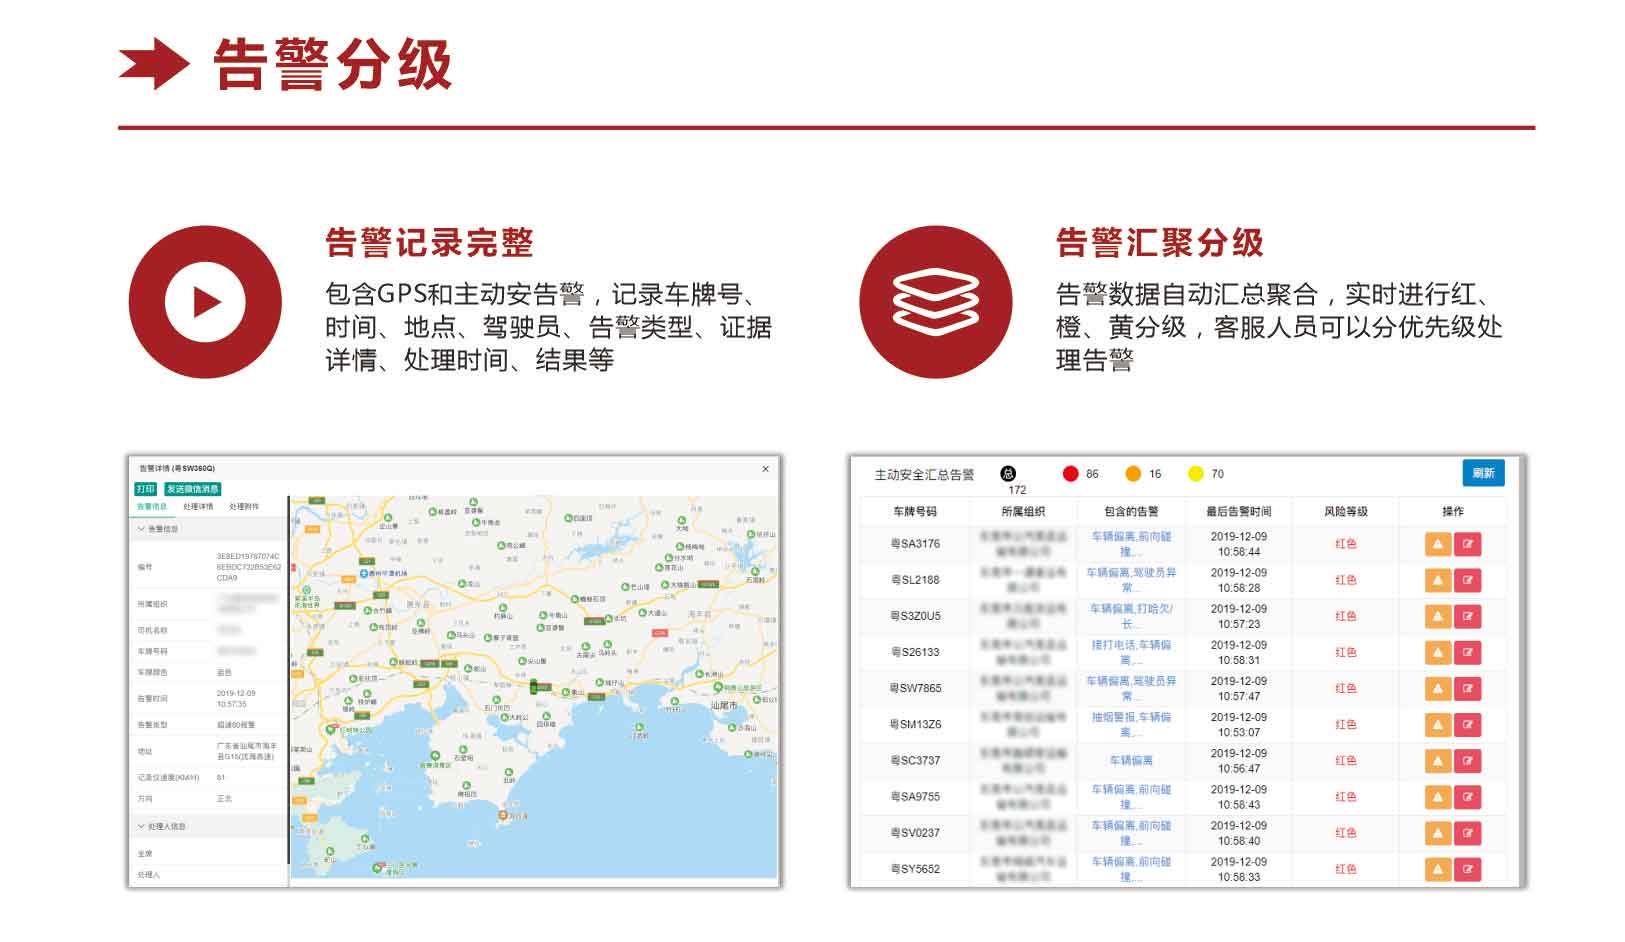Click the 发送微信消息 button
This screenshot has height=942, width=1625.
click(192, 489)
